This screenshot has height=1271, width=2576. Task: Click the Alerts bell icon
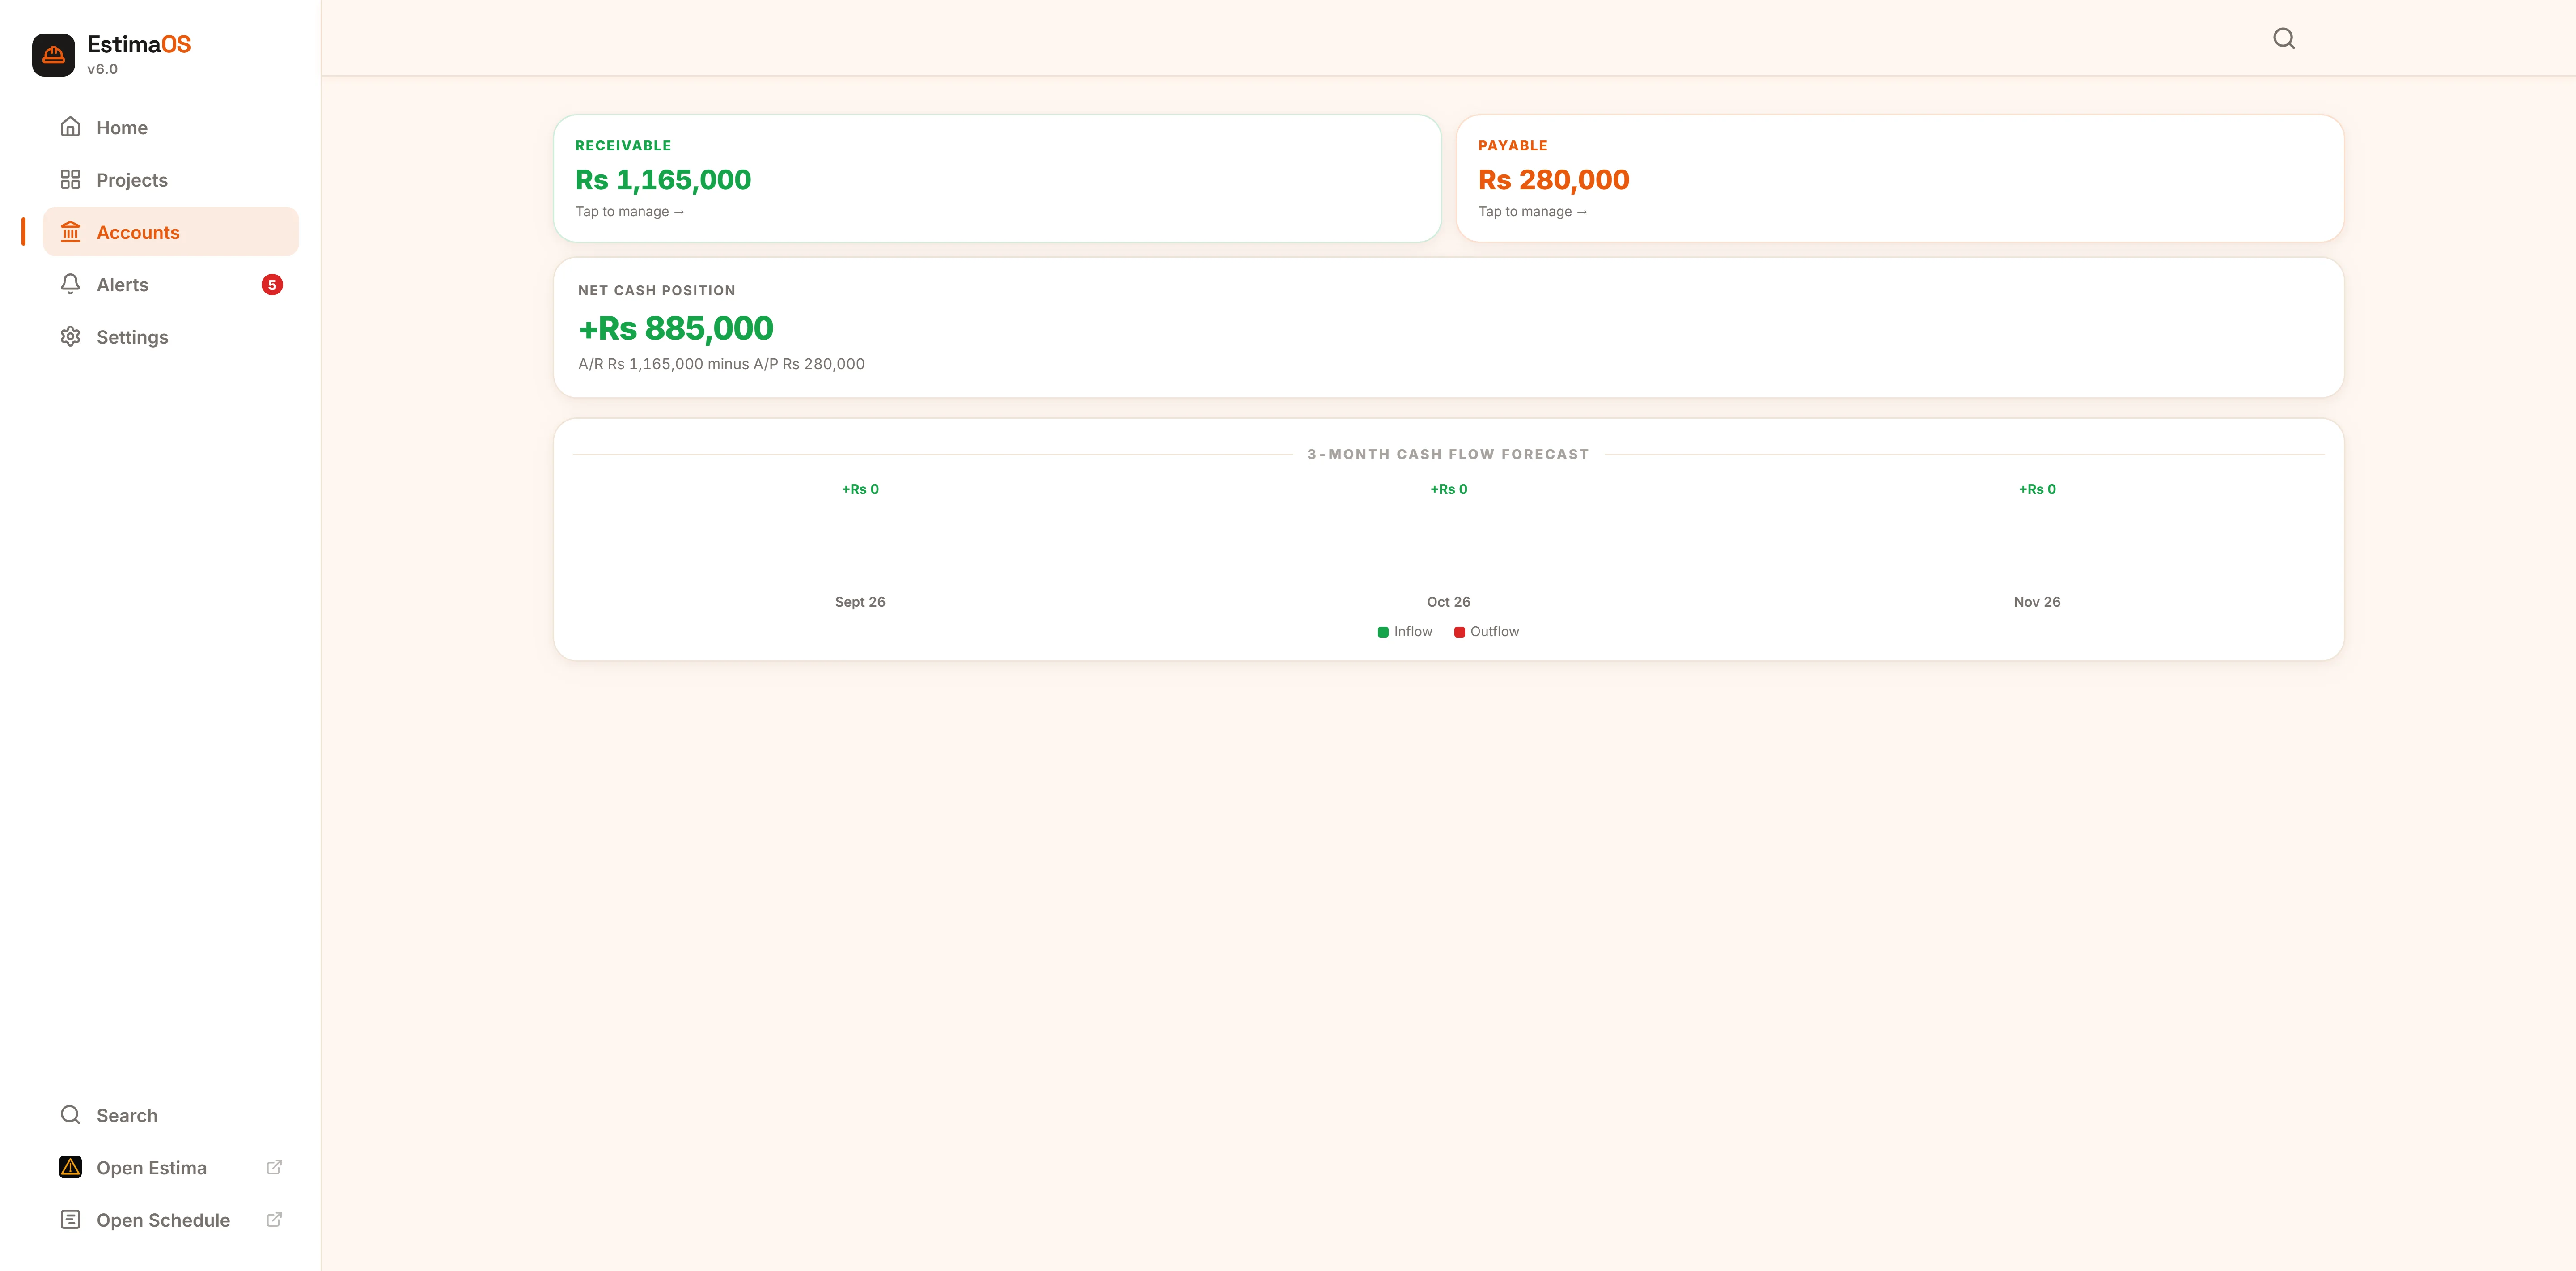(70, 284)
